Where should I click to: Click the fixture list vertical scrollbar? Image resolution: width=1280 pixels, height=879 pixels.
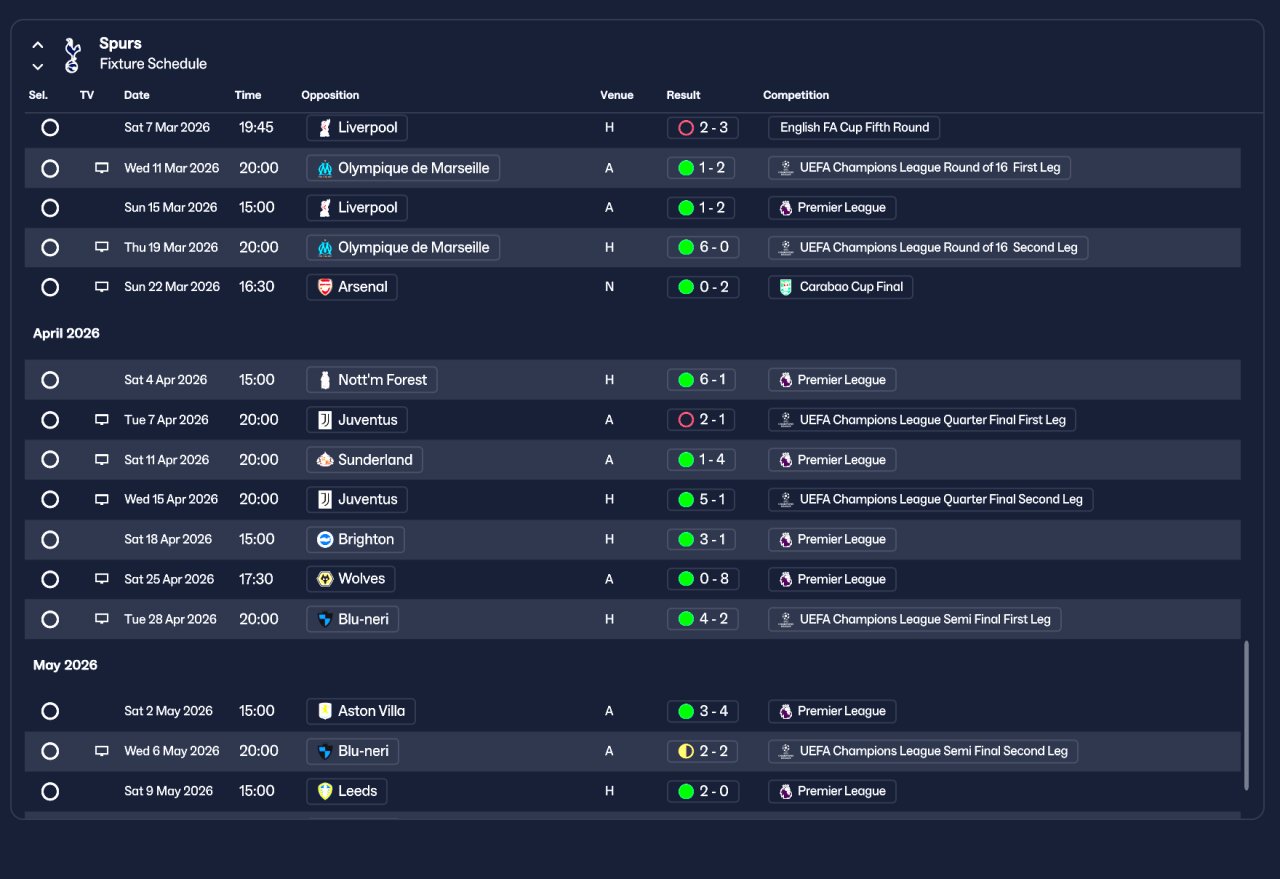point(1246,716)
